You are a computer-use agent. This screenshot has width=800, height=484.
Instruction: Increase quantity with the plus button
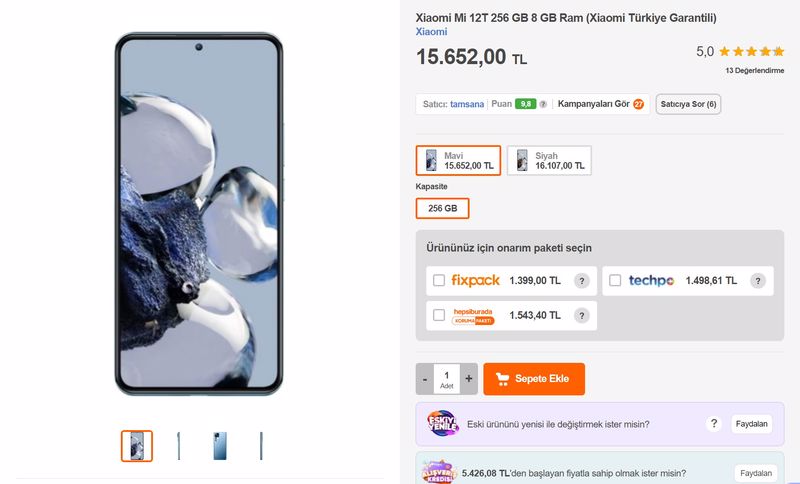tap(469, 379)
